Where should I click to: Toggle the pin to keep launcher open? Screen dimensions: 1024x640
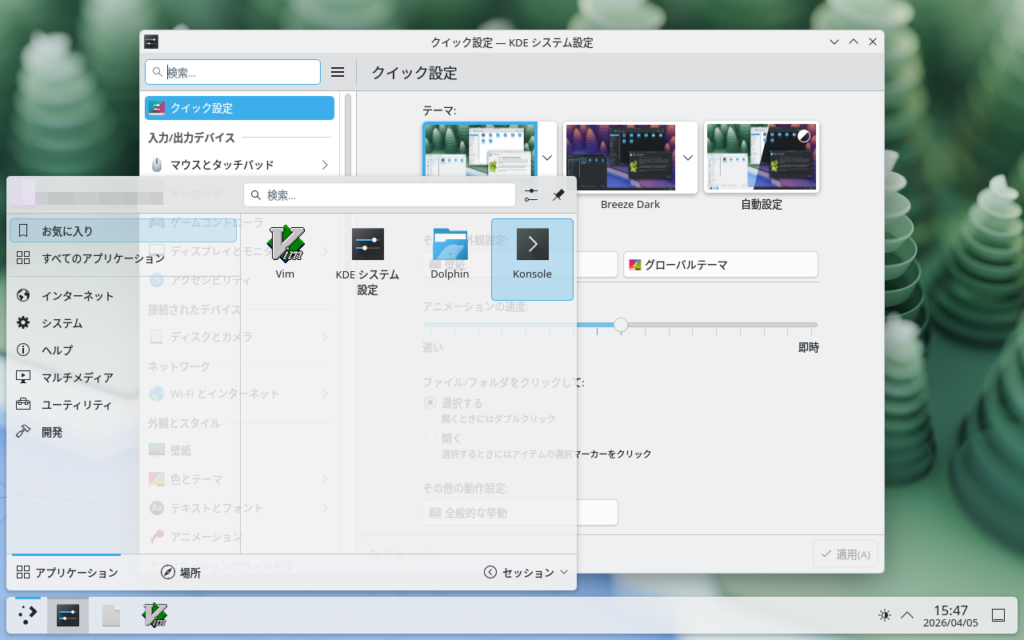point(559,195)
